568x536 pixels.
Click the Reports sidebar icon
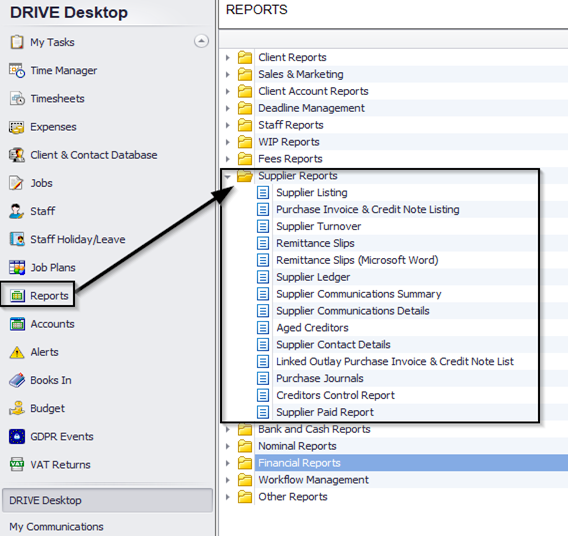point(17,296)
